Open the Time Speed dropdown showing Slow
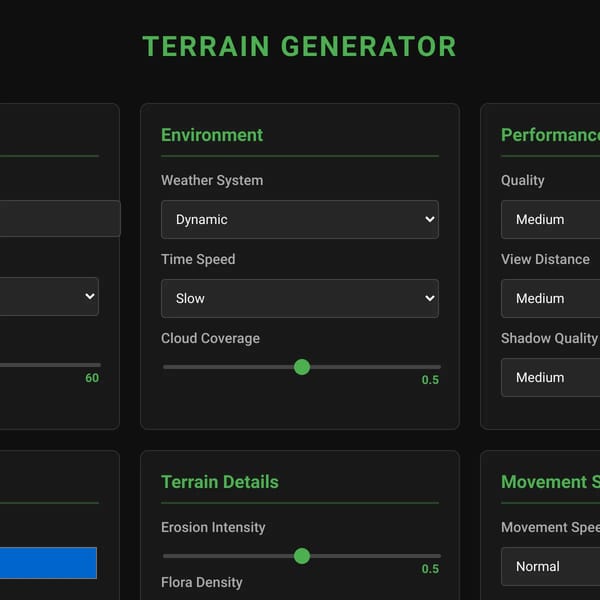This screenshot has height=600, width=600. pos(300,298)
